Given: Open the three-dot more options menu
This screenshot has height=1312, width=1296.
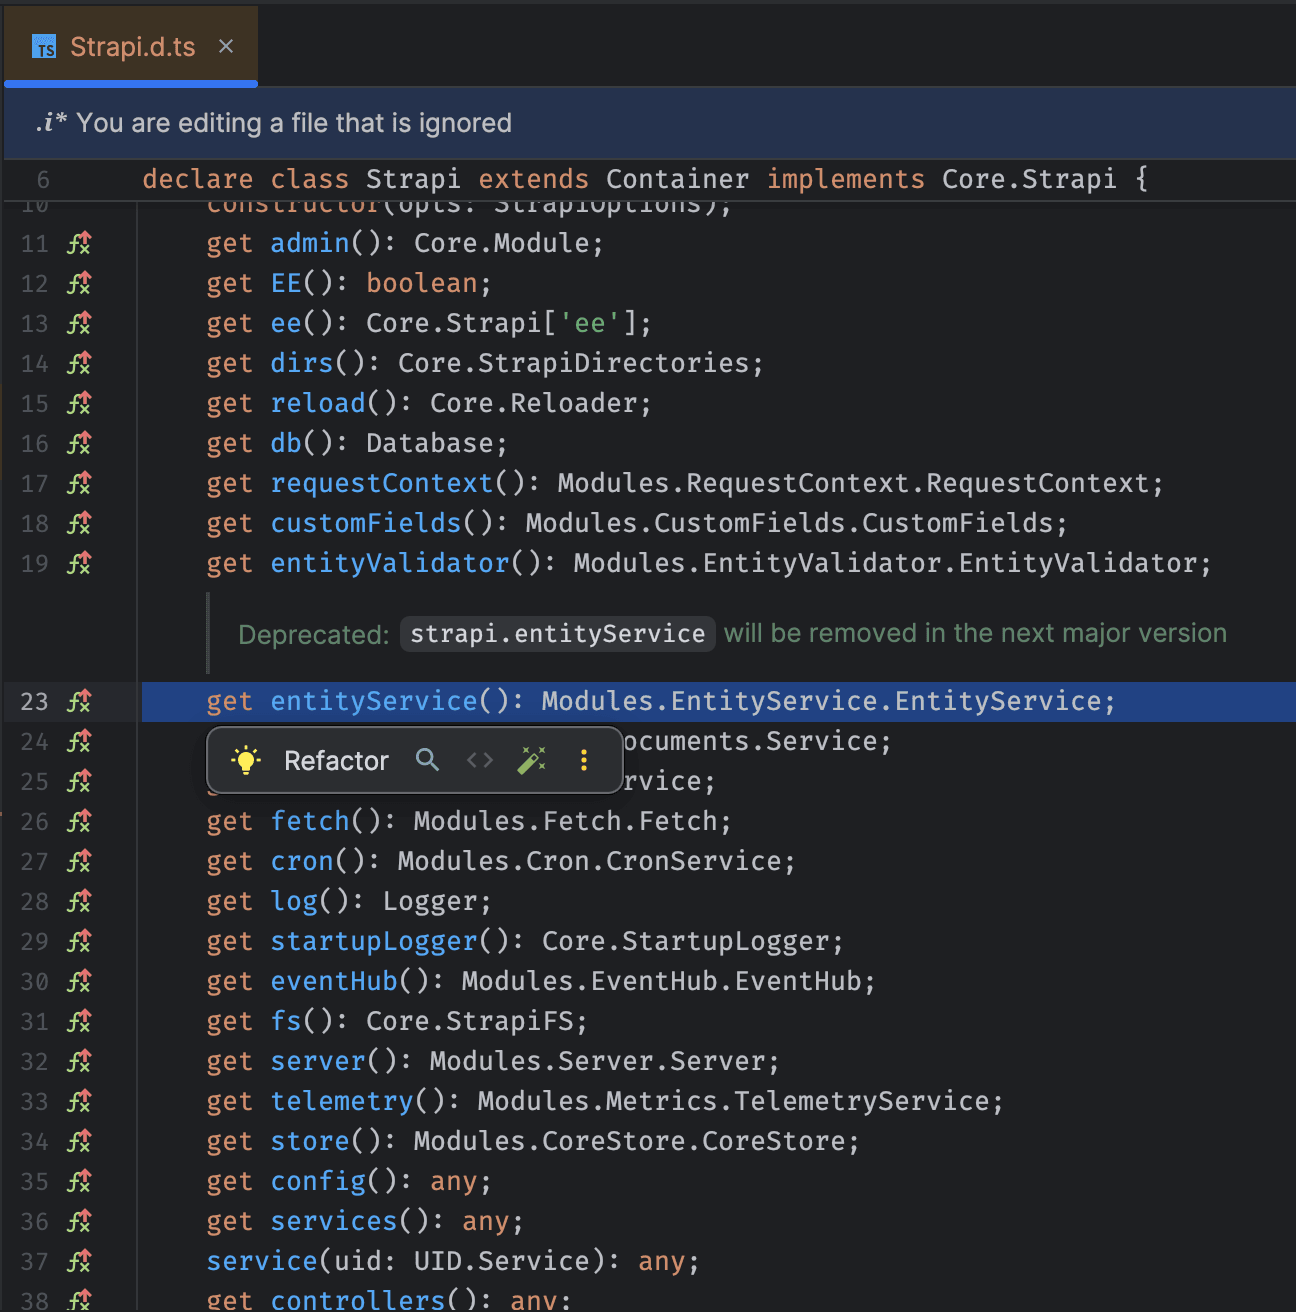Looking at the screenshot, I should click(x=584, y=760).
